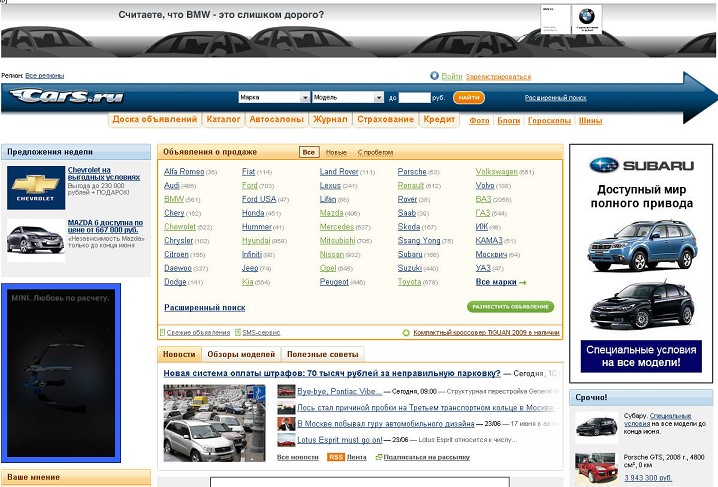Click the login user icon next to Войти

click(435, 76)
